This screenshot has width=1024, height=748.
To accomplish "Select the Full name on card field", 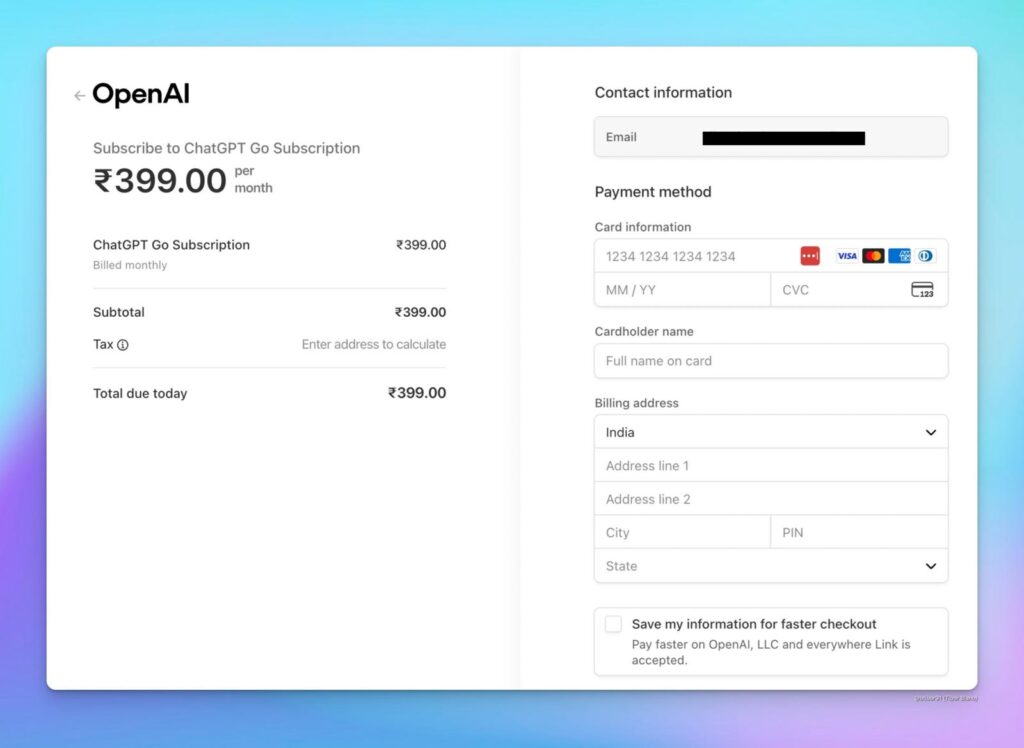I will [770, 361].
